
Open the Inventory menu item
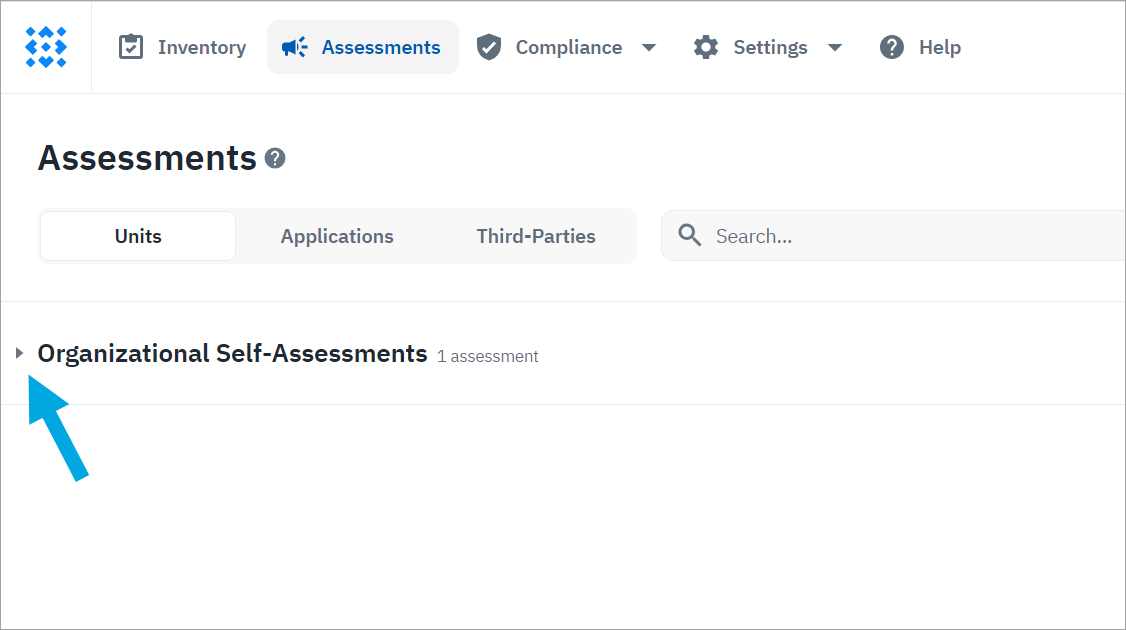point(201,47)
